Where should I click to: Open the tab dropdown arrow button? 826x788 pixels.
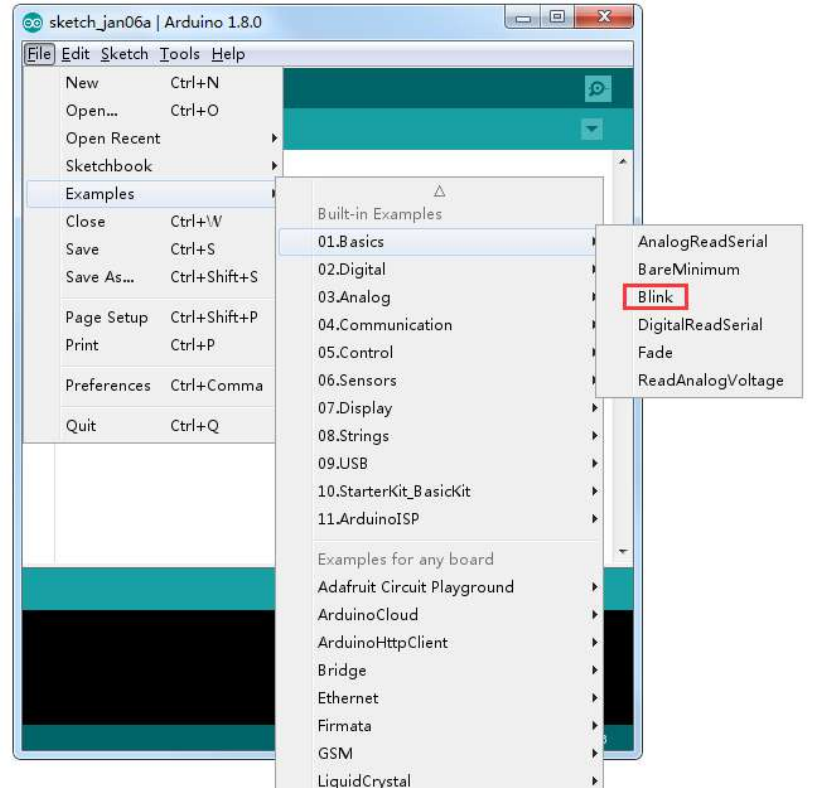point(592,129)
